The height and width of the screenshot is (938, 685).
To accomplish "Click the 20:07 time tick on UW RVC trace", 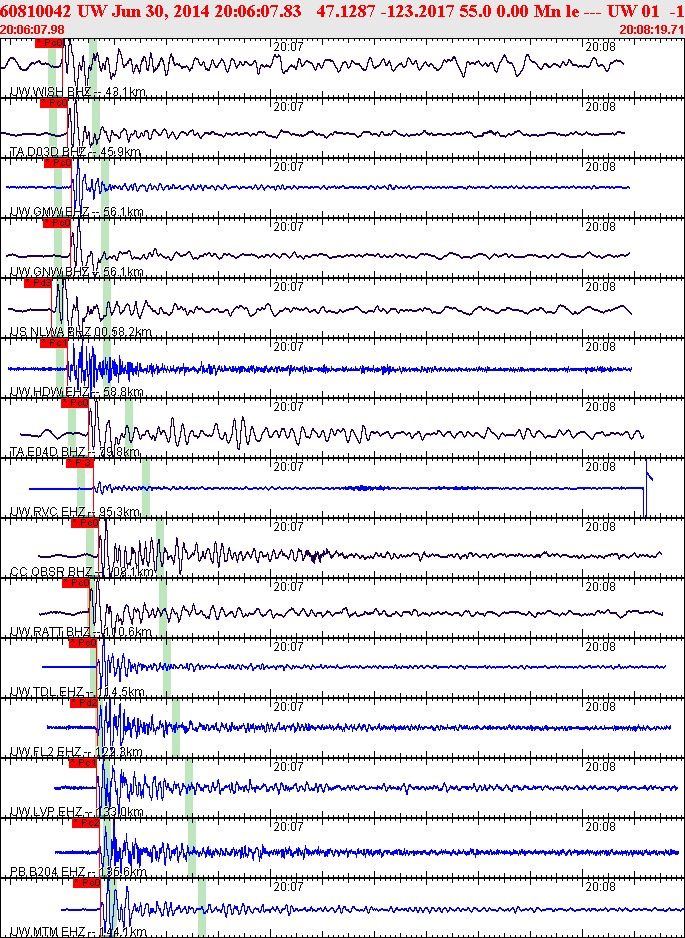I will point(288,466).
